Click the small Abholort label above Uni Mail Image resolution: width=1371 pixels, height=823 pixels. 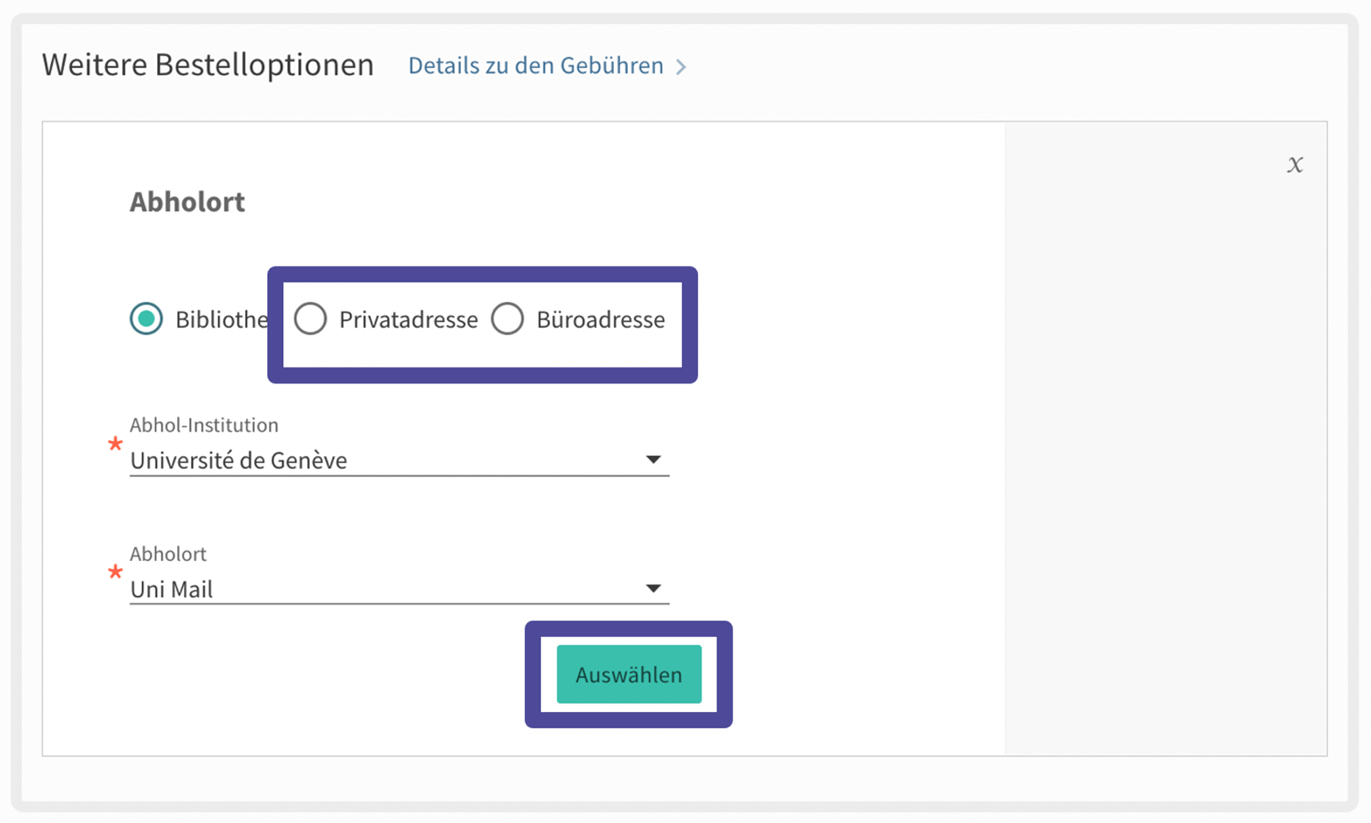tap(168, 554)
